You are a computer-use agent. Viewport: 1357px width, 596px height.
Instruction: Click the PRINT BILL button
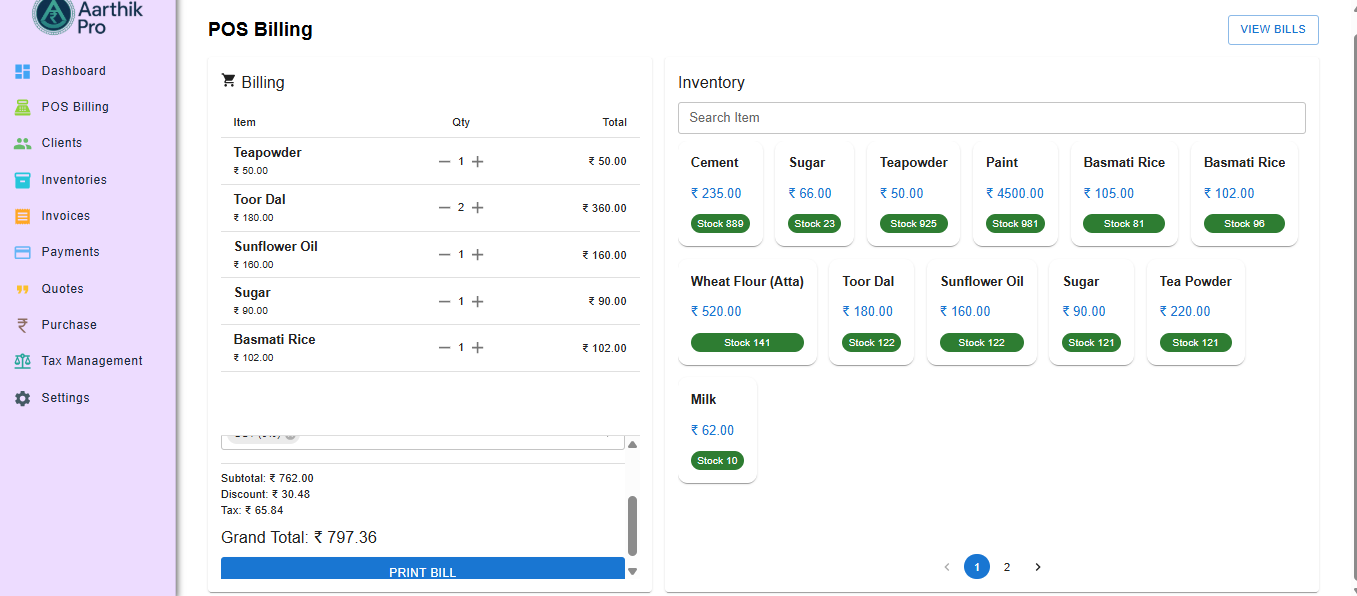point(422,568)
